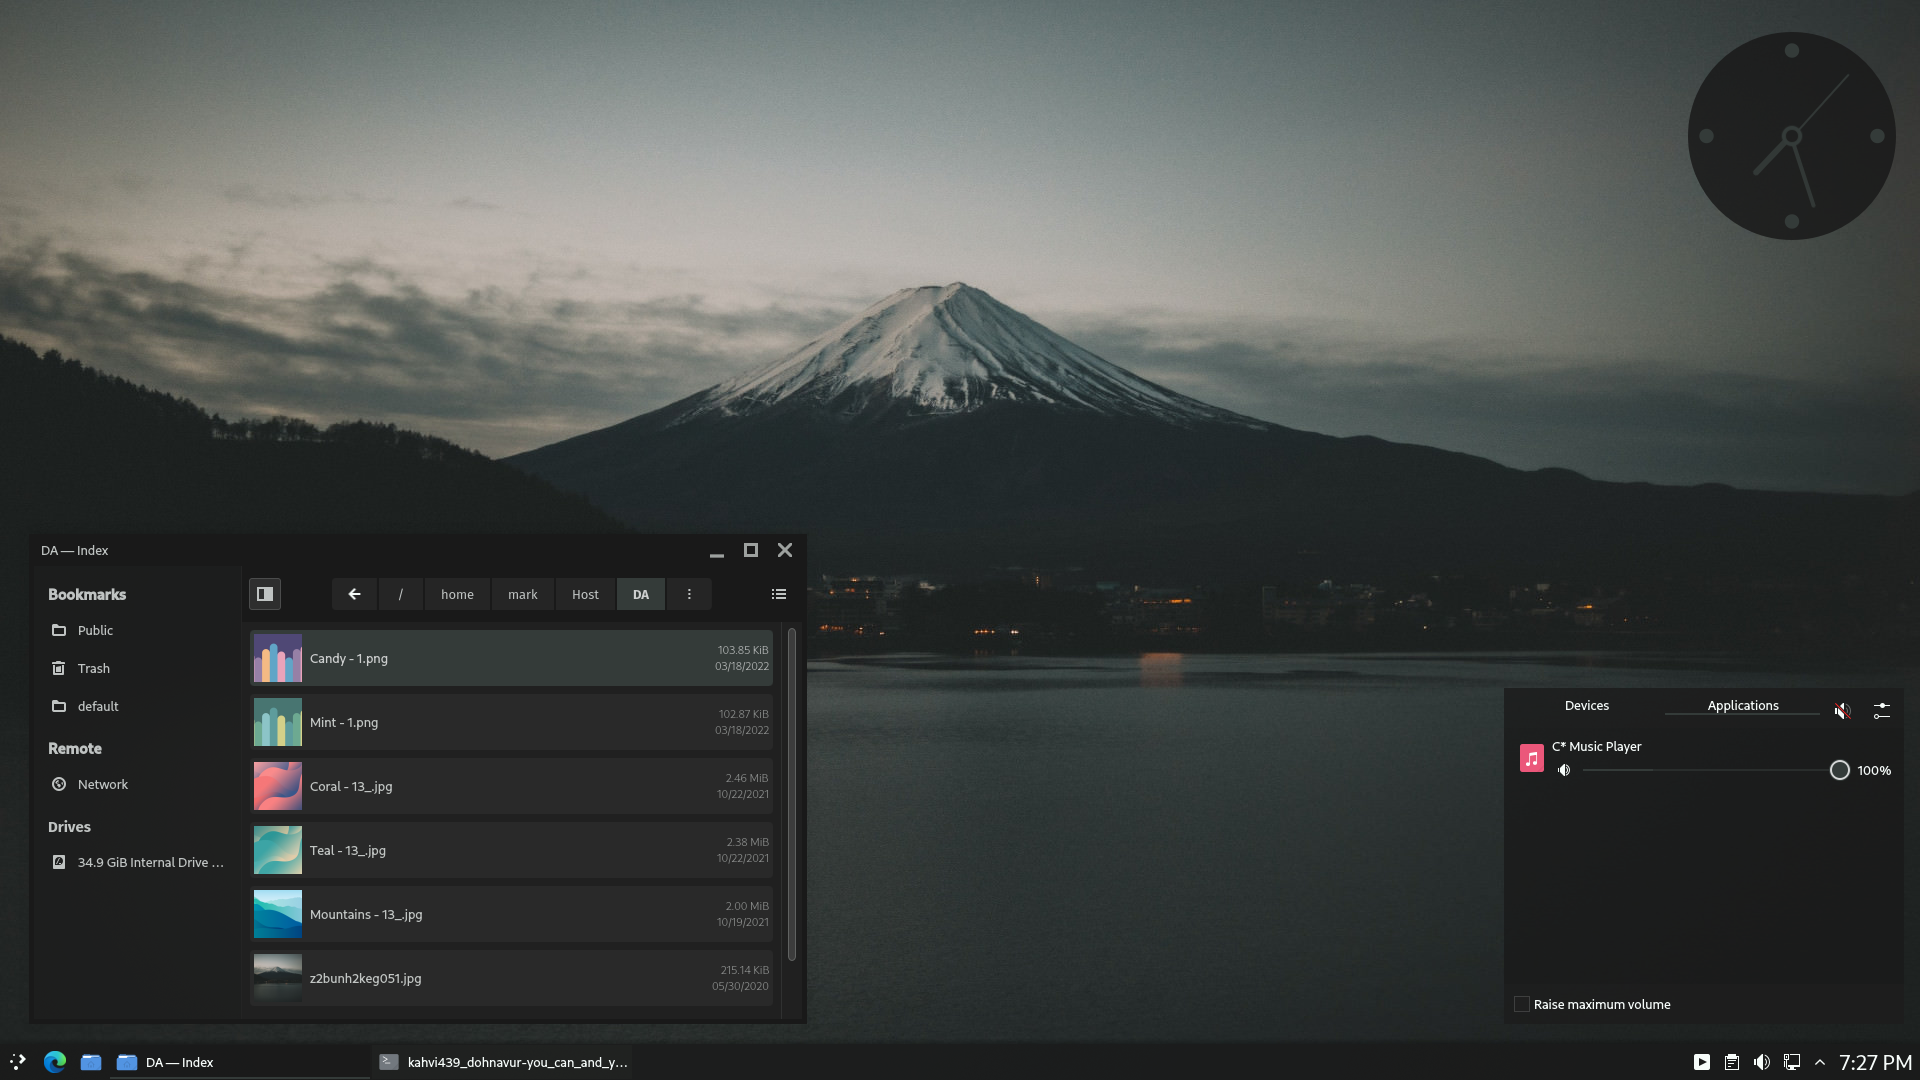This screenshot has width=1920, height=1080.
Task: Navigate to root slash breadcrumb
Action: pos(400,594)
